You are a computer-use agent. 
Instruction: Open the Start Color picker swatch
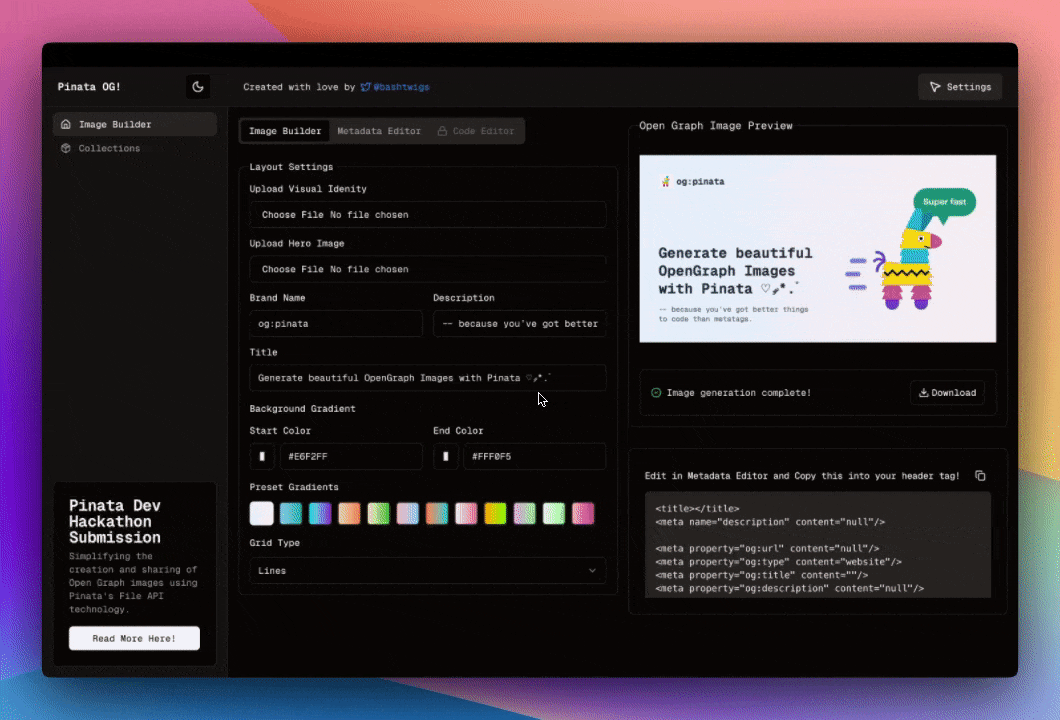[x=262, y=456]
